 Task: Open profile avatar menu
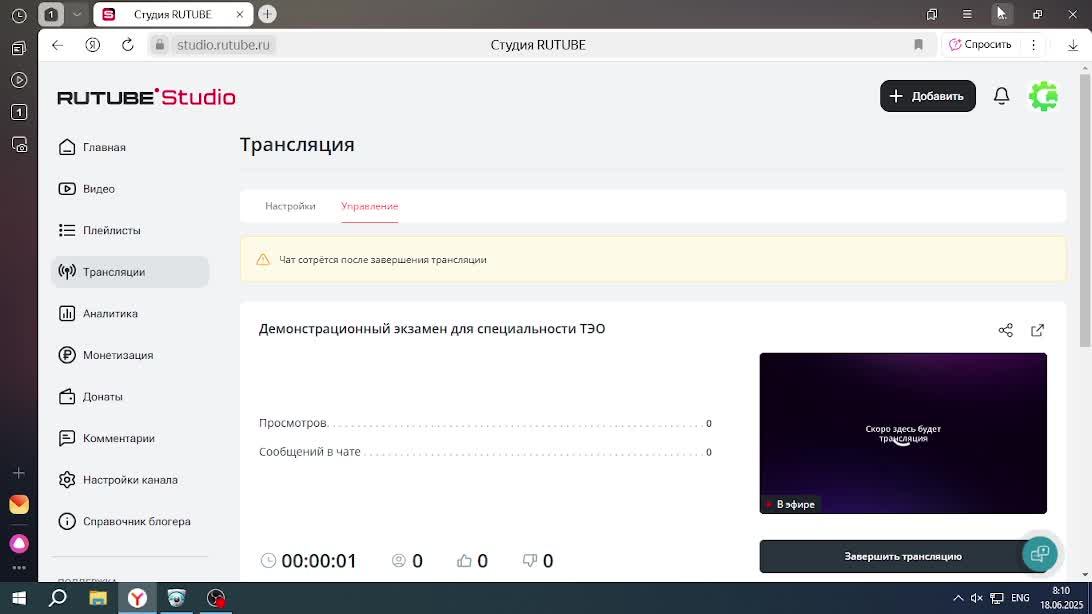click(1043, 96)
